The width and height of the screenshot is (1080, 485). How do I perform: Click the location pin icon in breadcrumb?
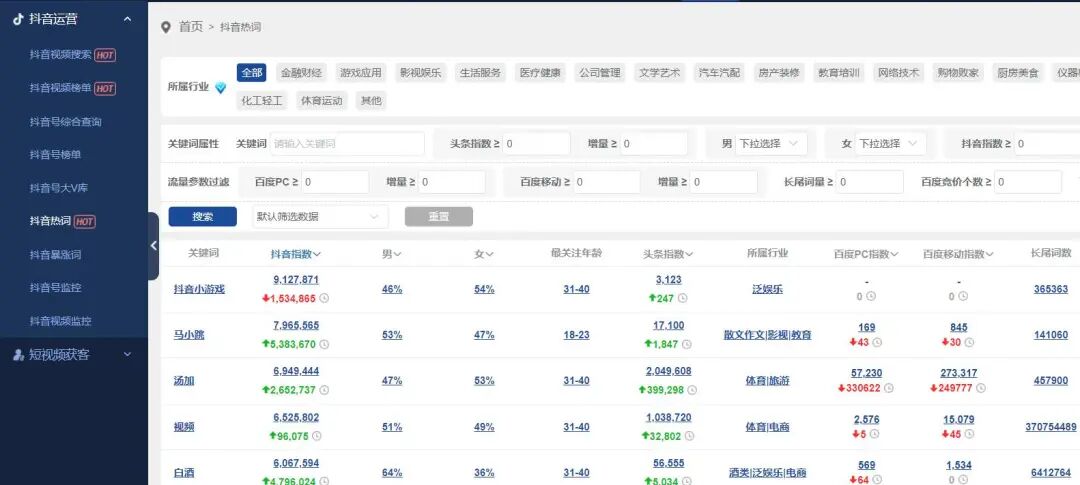(165, 28)
